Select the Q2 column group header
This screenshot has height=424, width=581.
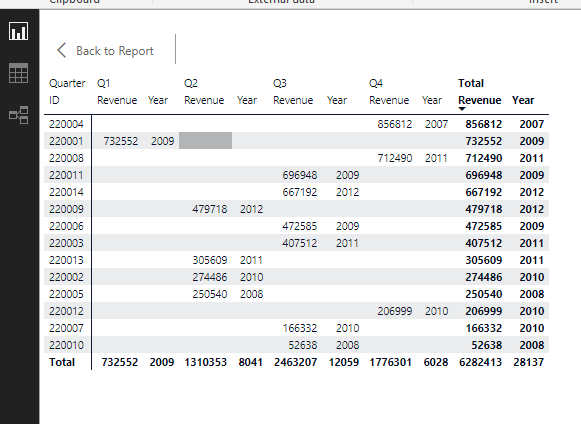coord(191,83)
